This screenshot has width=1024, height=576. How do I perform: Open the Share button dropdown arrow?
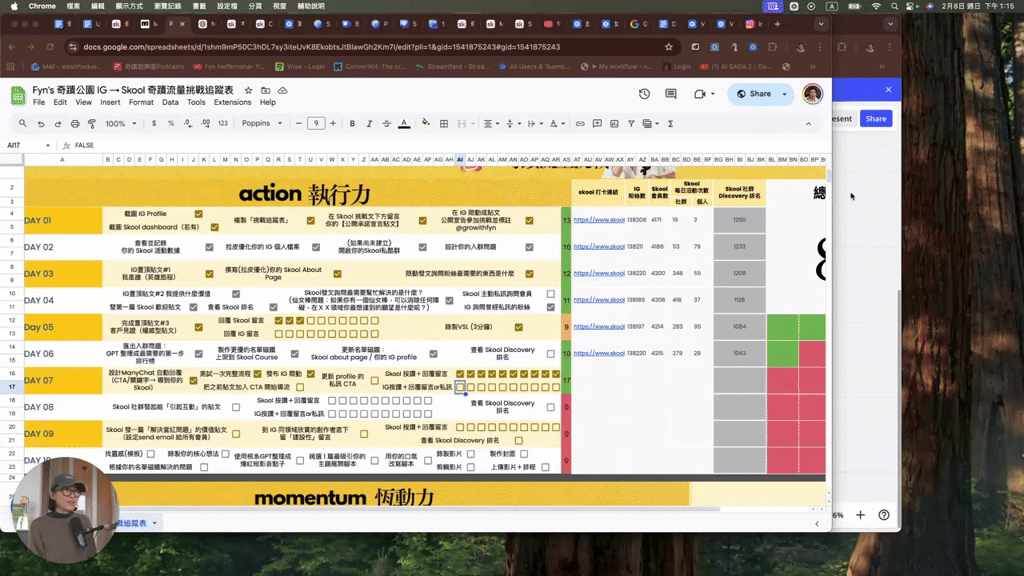point(784,94)
